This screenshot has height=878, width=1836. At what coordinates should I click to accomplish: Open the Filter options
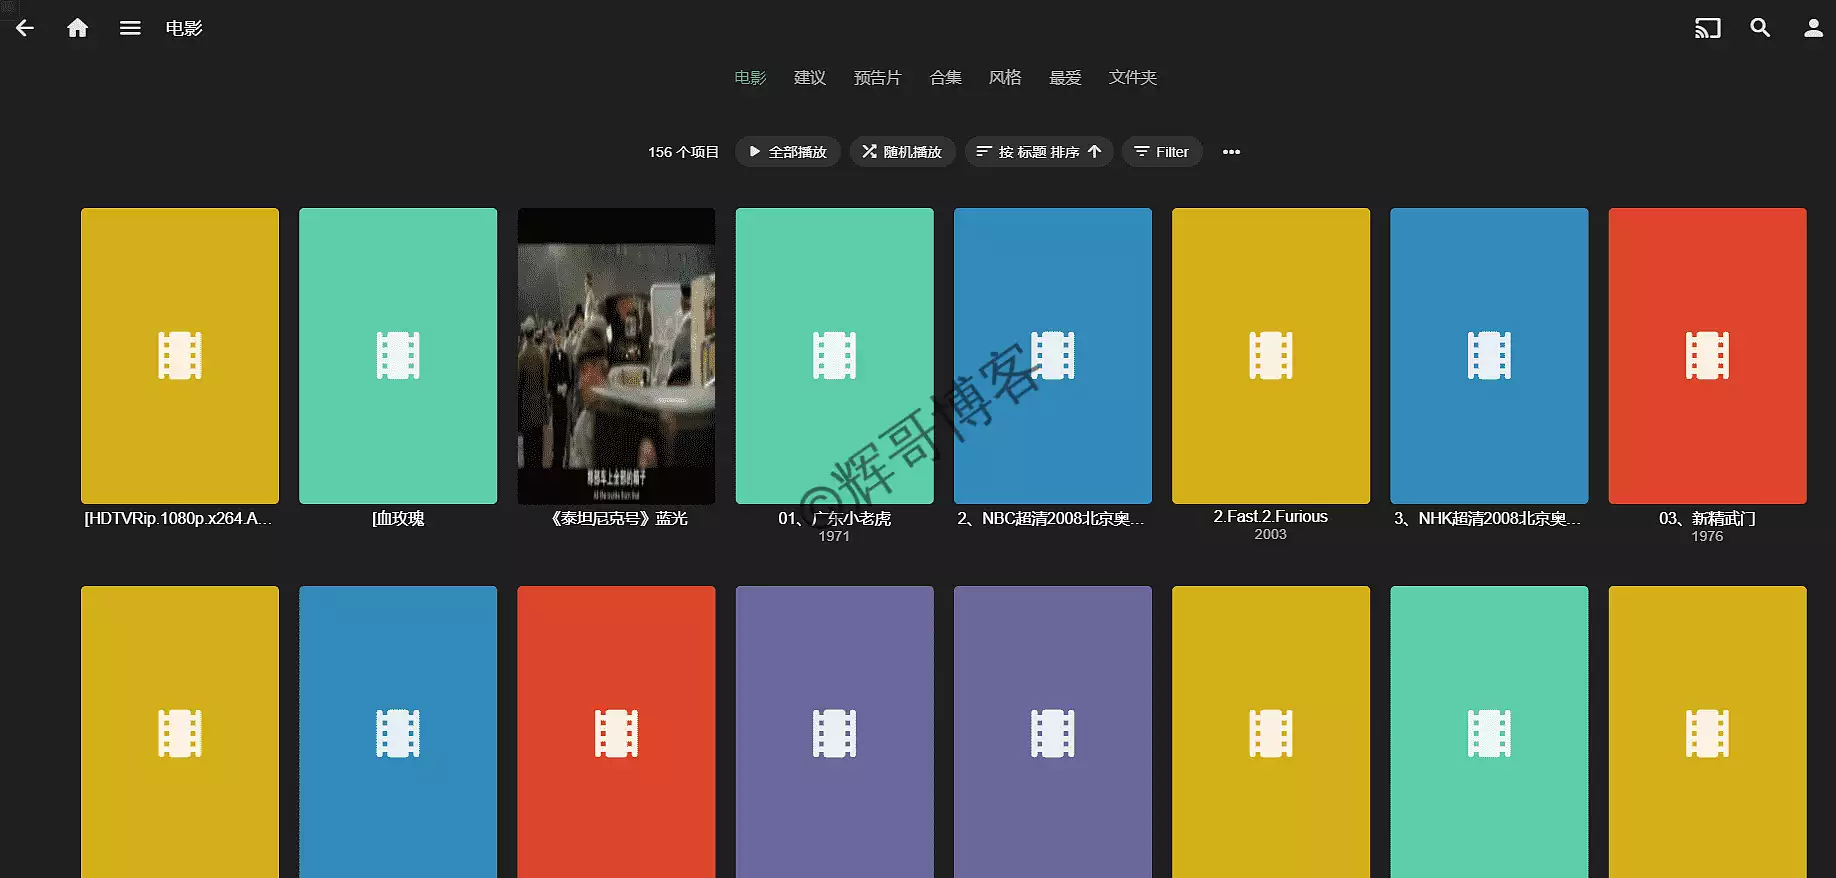(x=1162, y=152)
